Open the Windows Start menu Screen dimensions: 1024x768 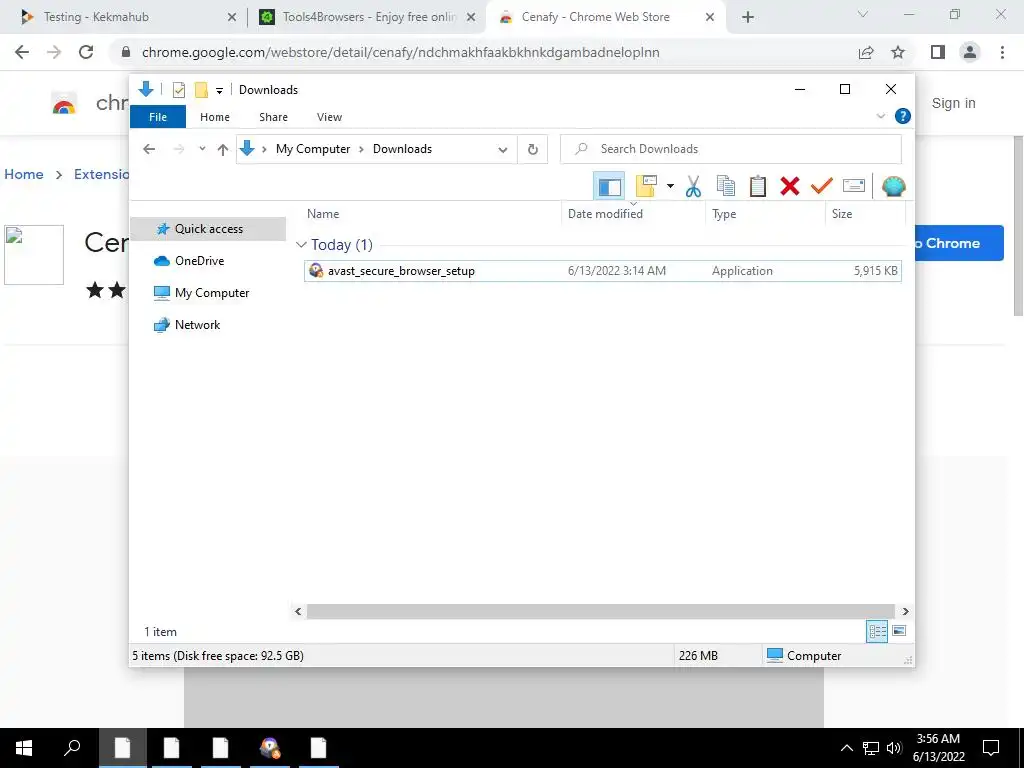[x=24, y=748]
